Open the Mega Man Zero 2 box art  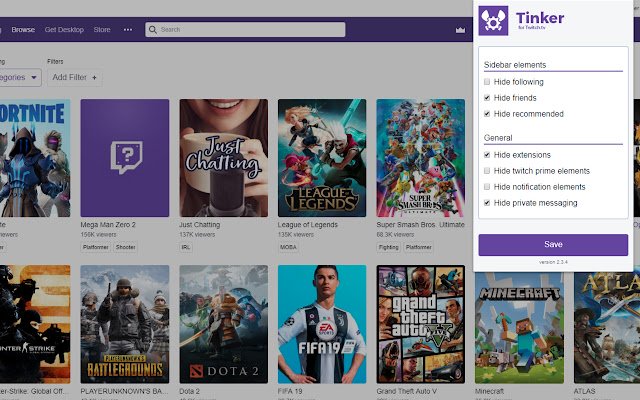click(x=124, y=158)
